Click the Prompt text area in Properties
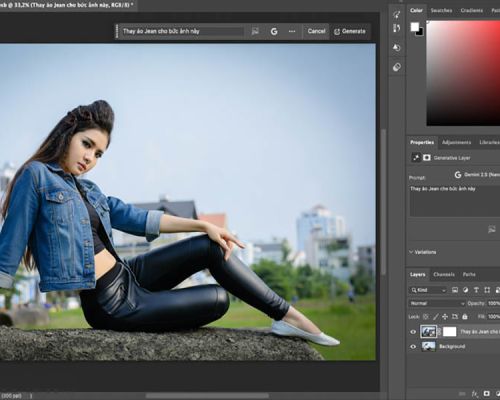The image size is (500, 400). pyautogui.click(x=455, y=201)
